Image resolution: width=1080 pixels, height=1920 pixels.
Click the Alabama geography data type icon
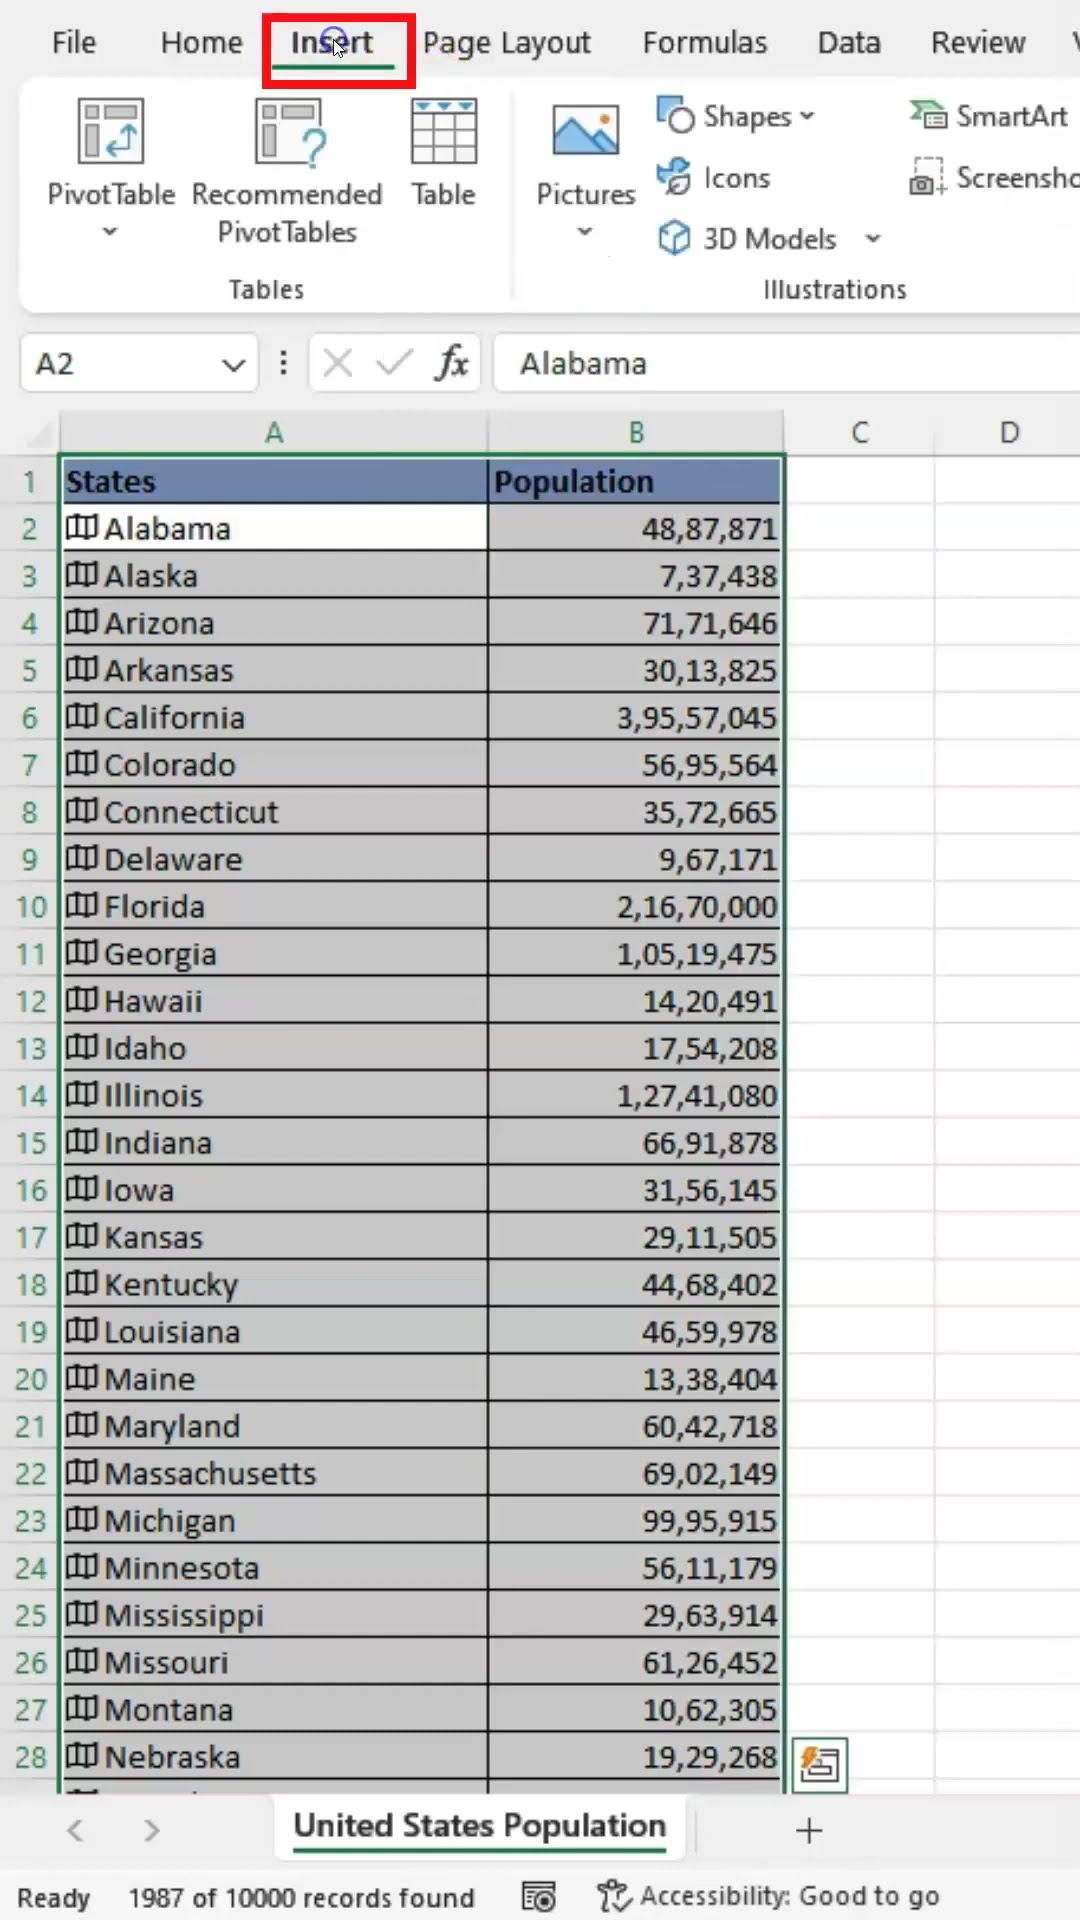[x=82, y=527]
